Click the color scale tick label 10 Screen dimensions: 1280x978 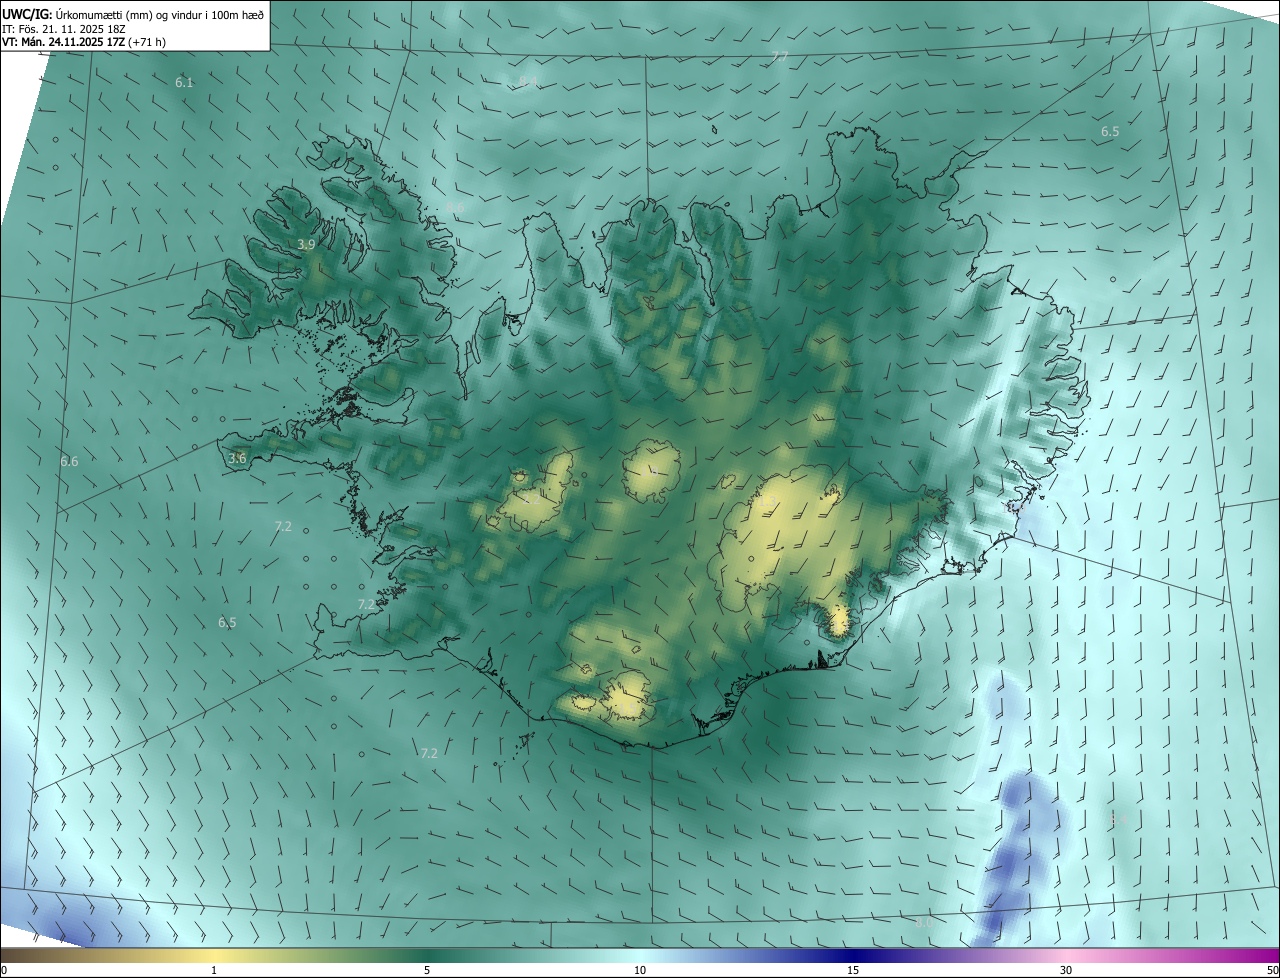pyautogui.click(x=640, y=970)
